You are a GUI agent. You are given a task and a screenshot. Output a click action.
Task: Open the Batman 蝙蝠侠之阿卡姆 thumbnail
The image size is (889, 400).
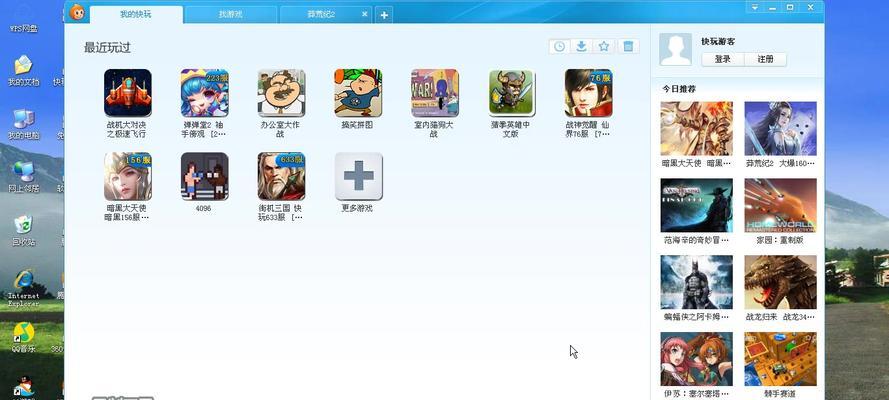[696, 282]
